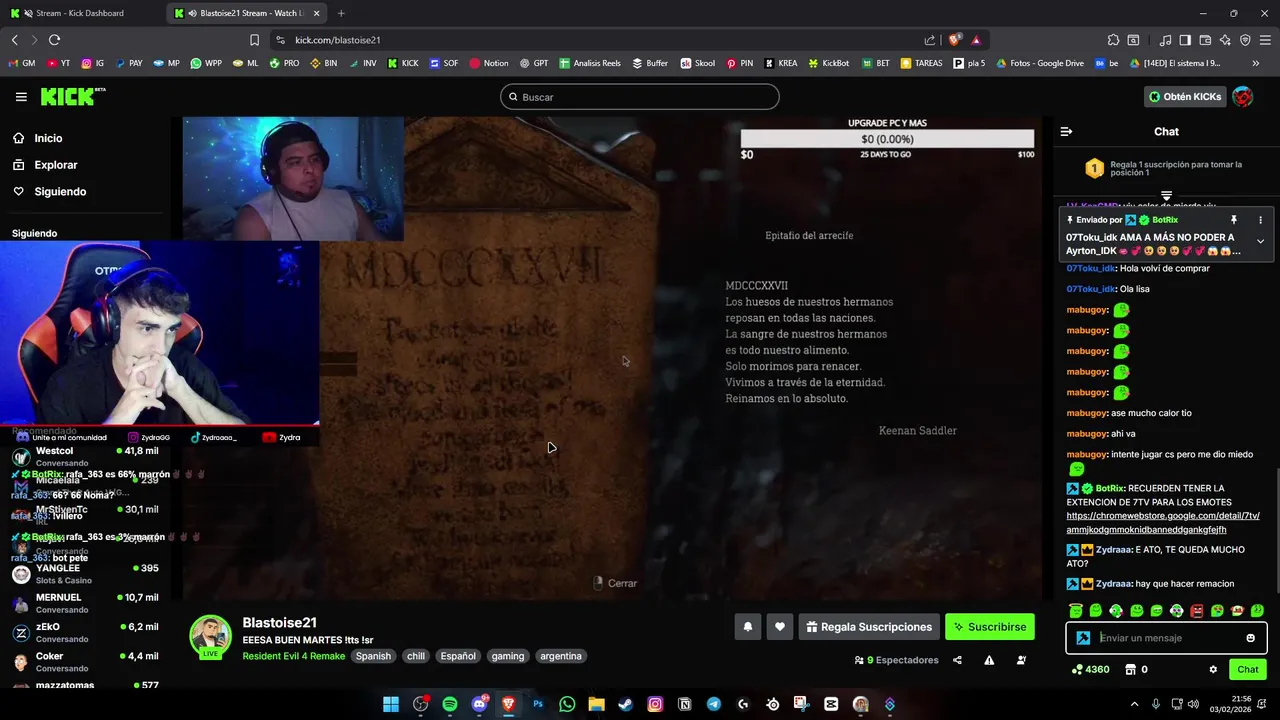Image resolution: width=1280 pixels, height=720 pixels.
Task: Report stream with warning triangle icon
Action: (989, 660)
